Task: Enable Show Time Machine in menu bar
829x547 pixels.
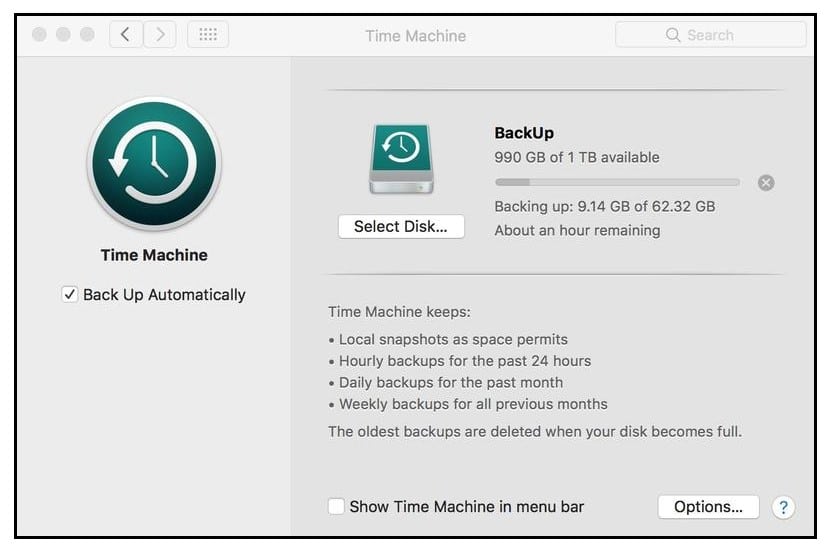Action: [336, 506]
